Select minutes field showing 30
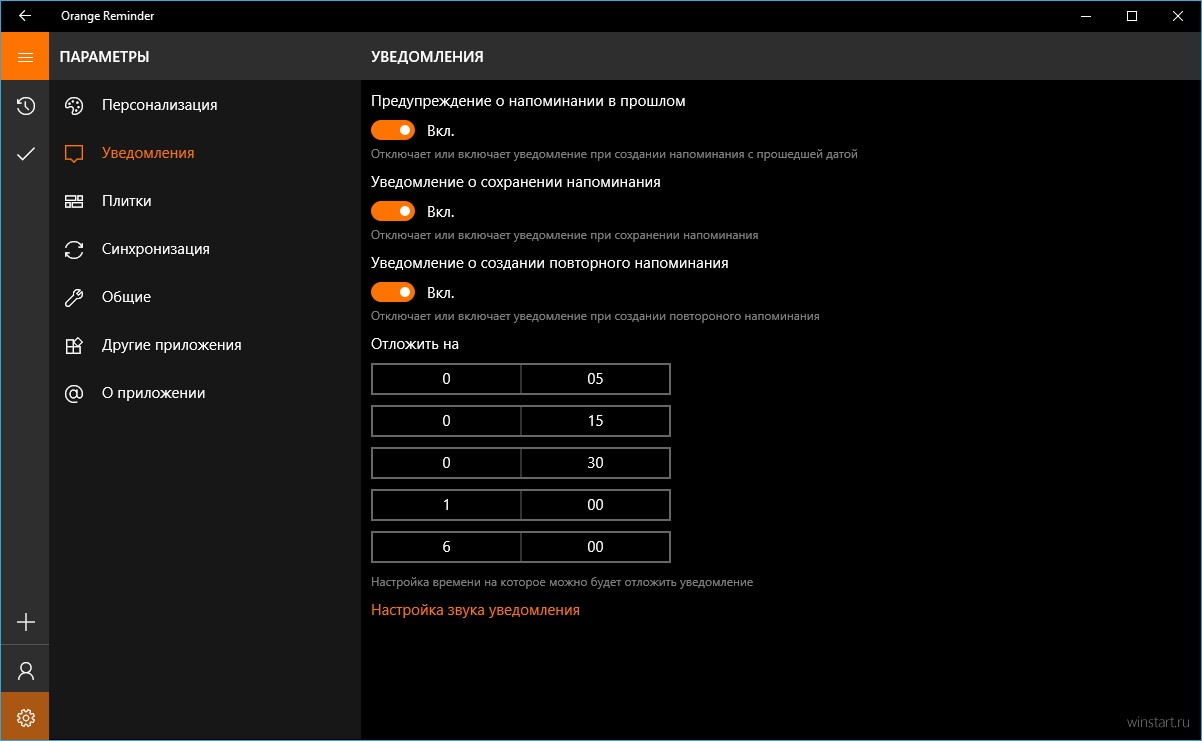The image size is (1202, 741). click(595, 463)
